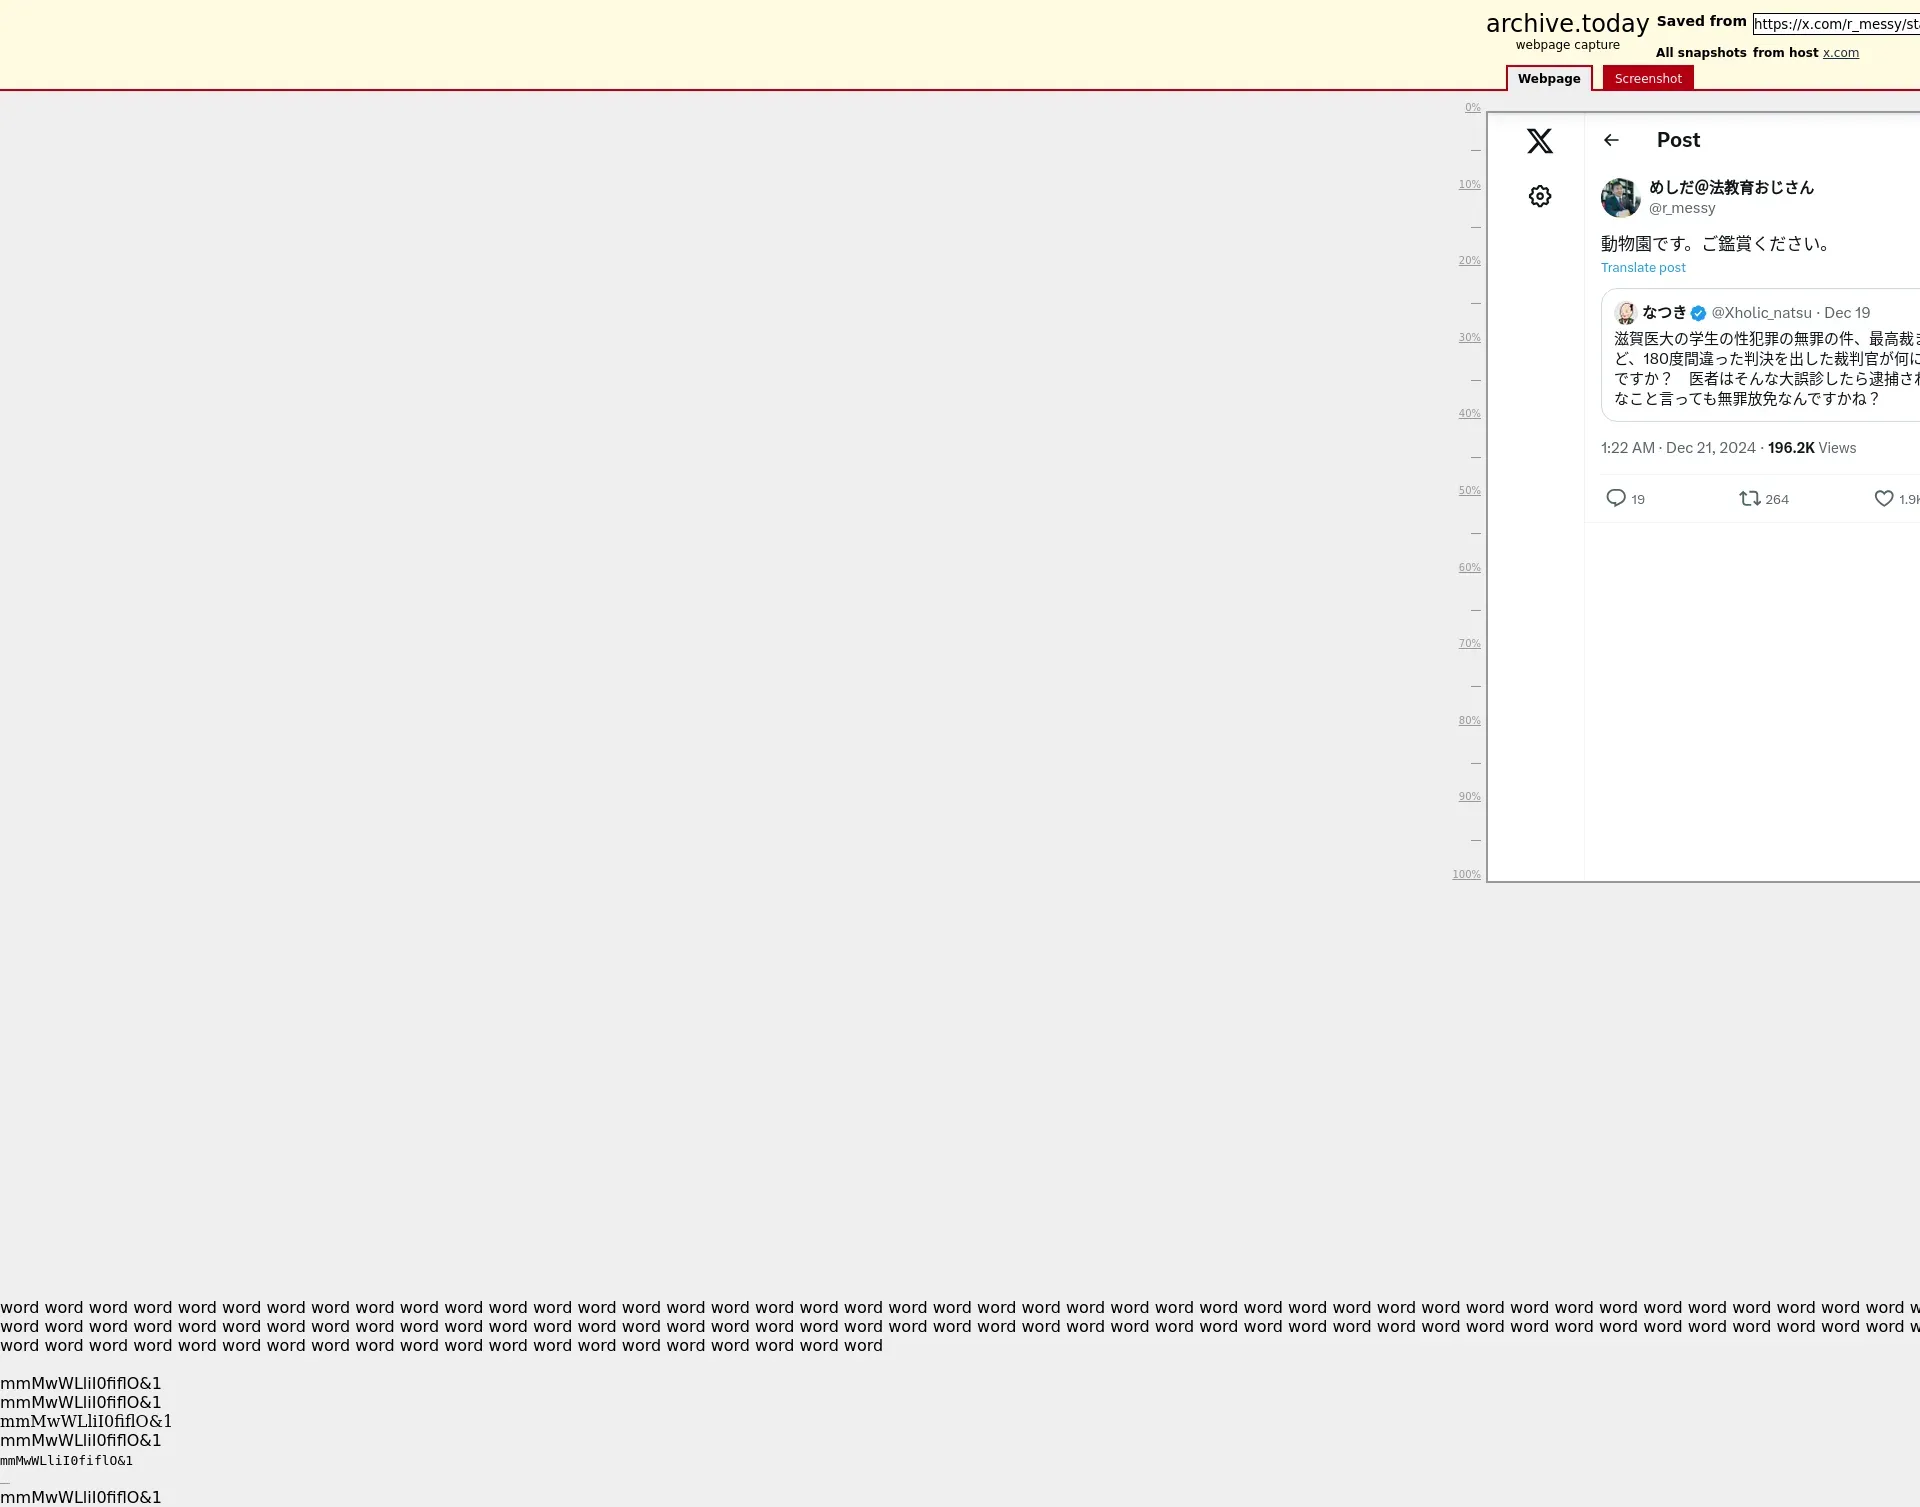Click the reply speech bubble icon
This screenshot has width=1920, height=1507.
tap(1615, 498)
